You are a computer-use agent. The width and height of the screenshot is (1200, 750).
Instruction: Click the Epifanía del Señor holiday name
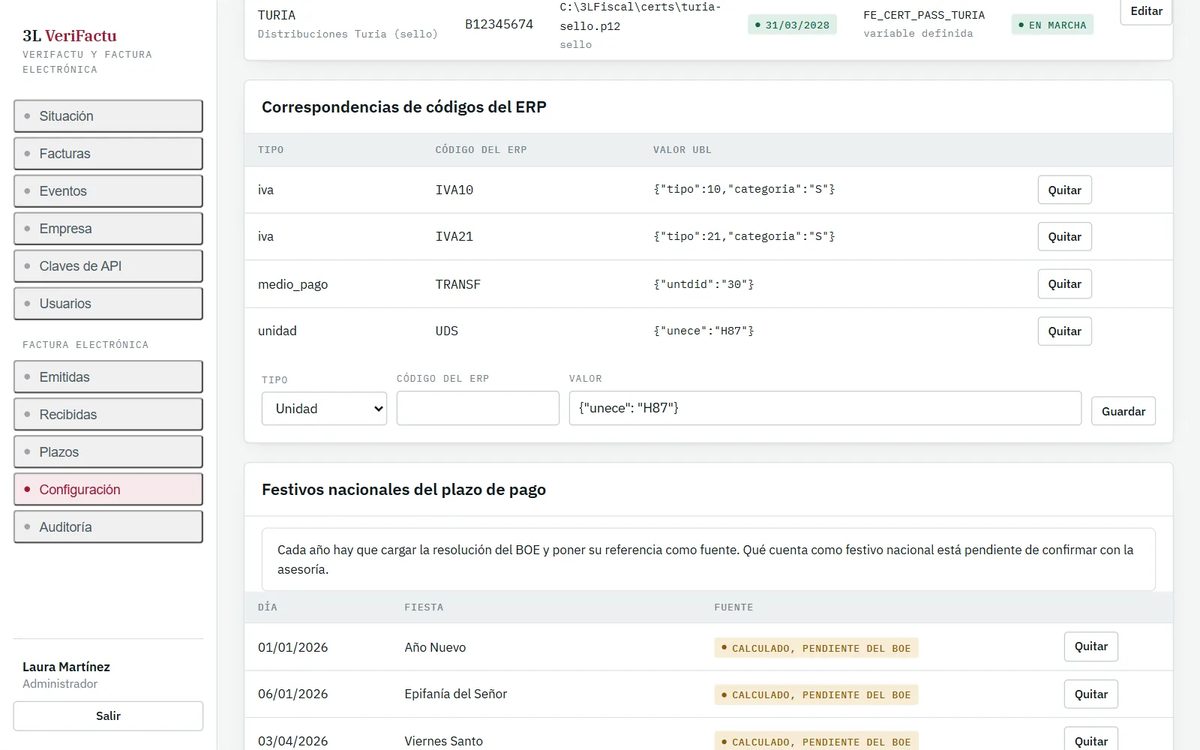(456, 694)
